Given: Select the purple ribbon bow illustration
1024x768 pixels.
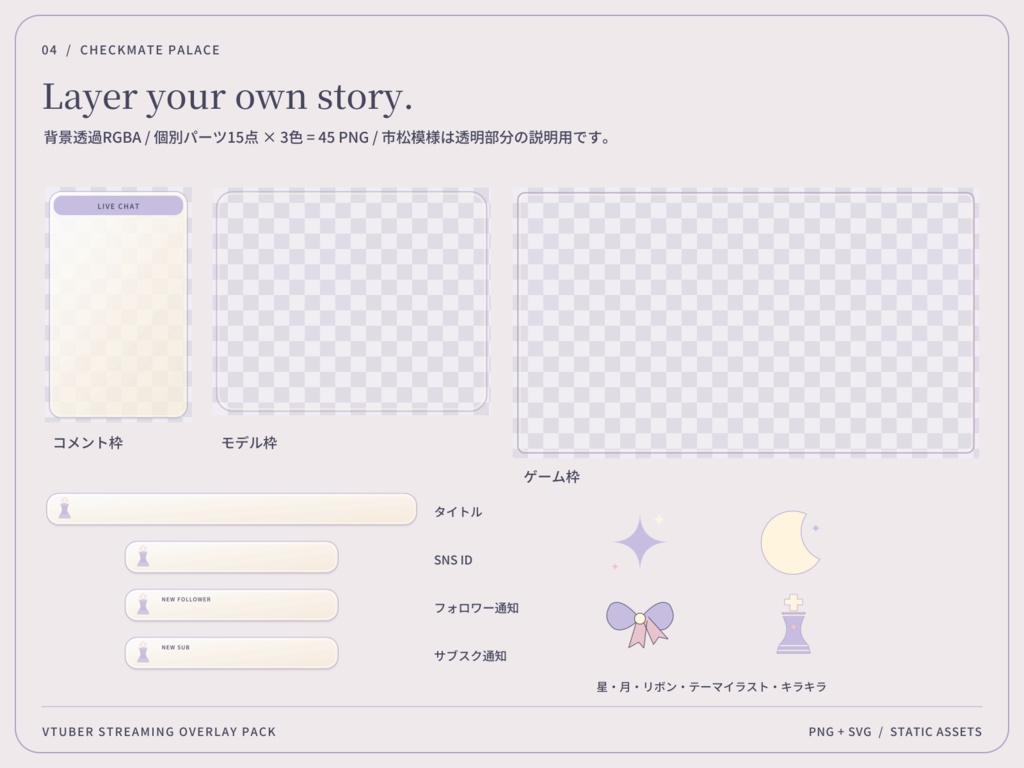Looking at the screenshot, I should tap(640, 624).
